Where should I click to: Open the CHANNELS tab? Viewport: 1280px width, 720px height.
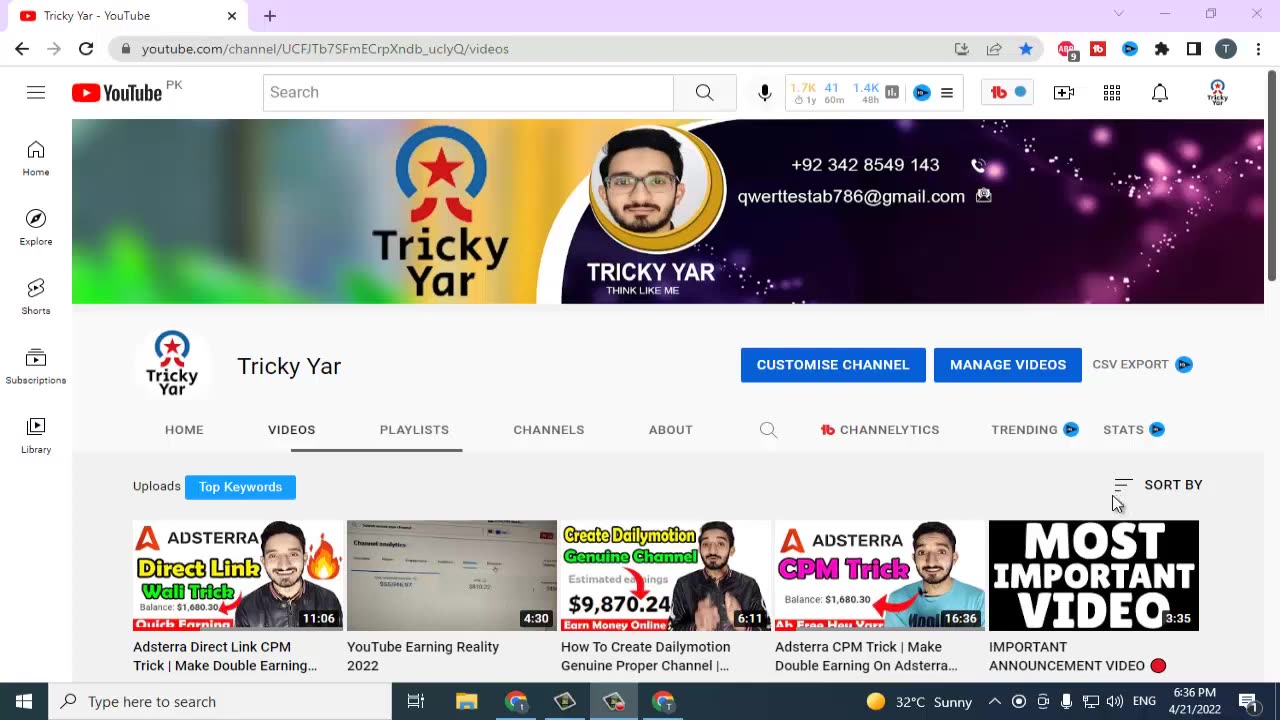tap(549, 430)
